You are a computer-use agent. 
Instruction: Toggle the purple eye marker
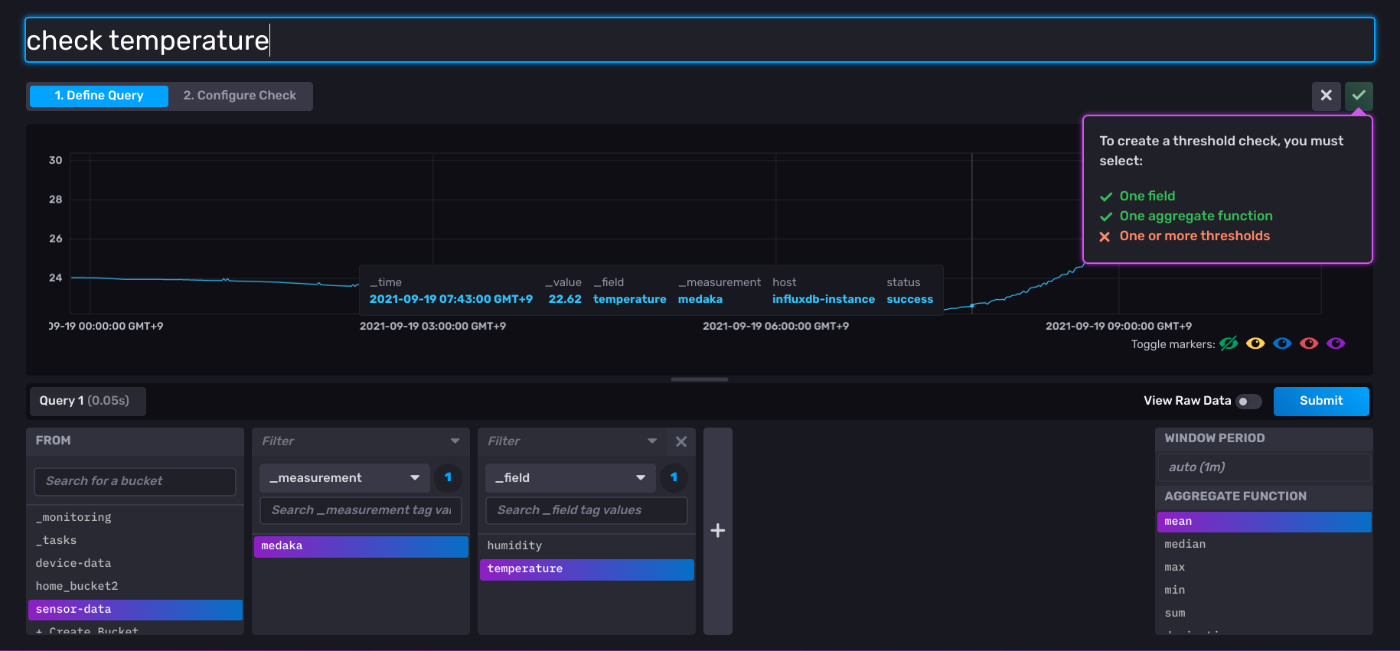[x=1336, y=344]
